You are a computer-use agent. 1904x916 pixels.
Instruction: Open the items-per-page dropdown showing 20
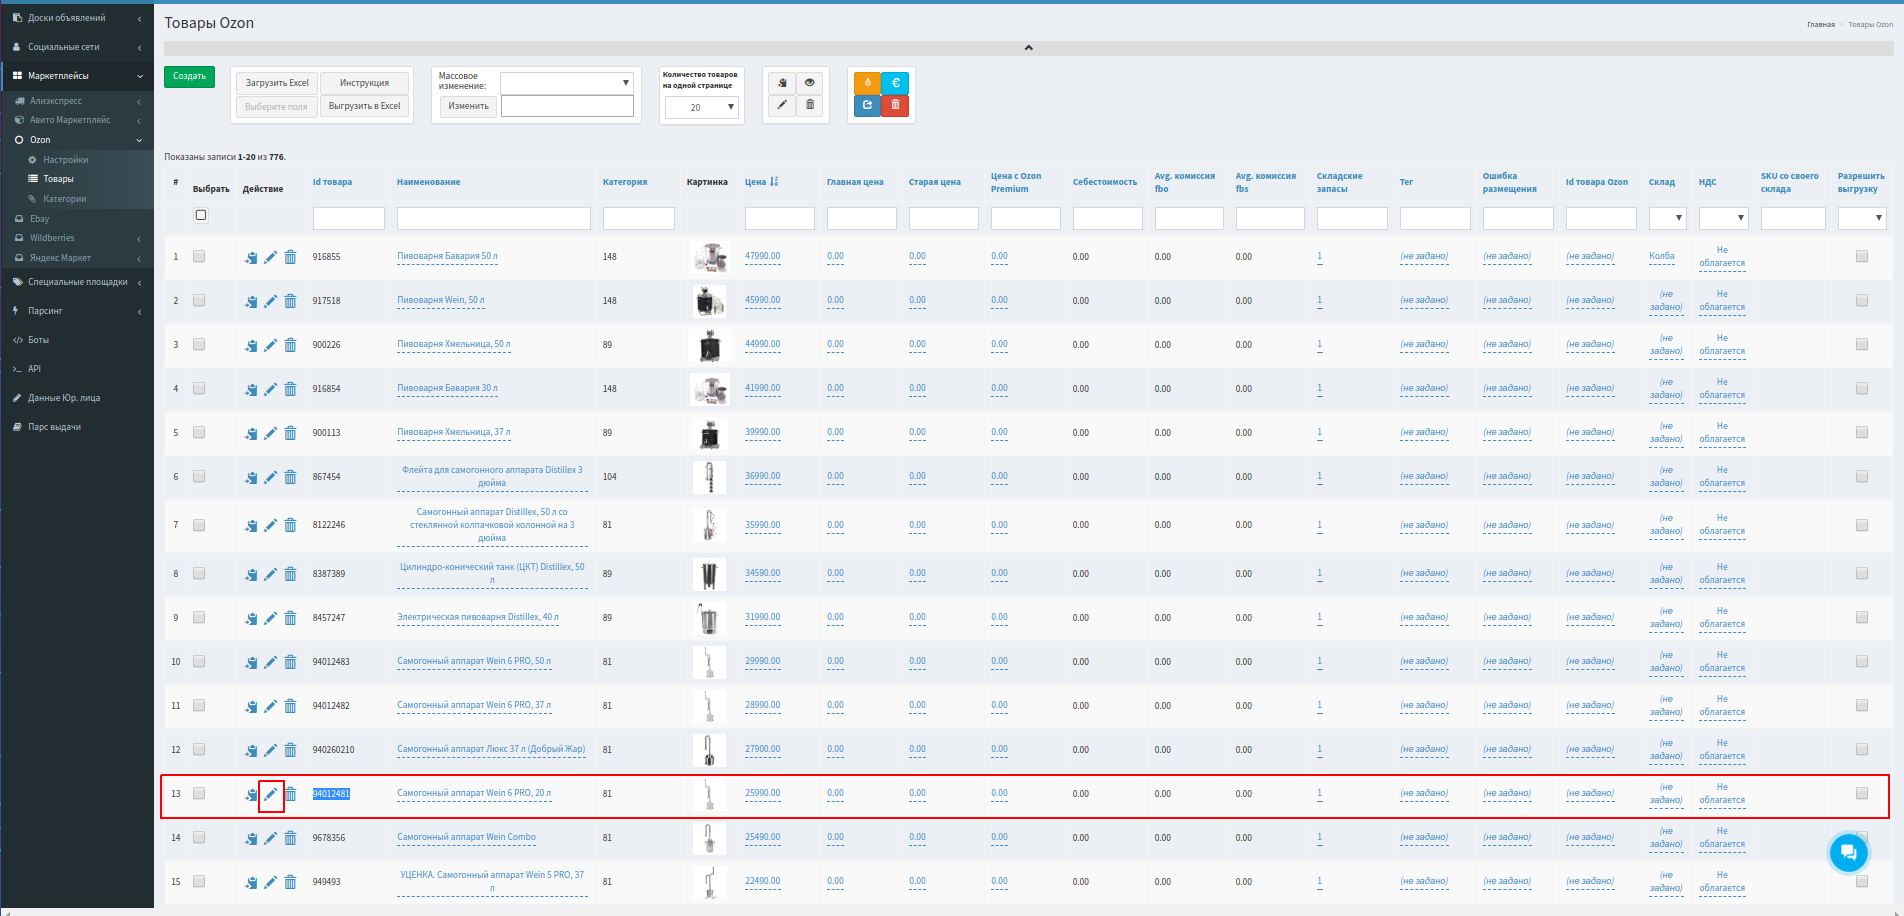[x=701, y=107]
